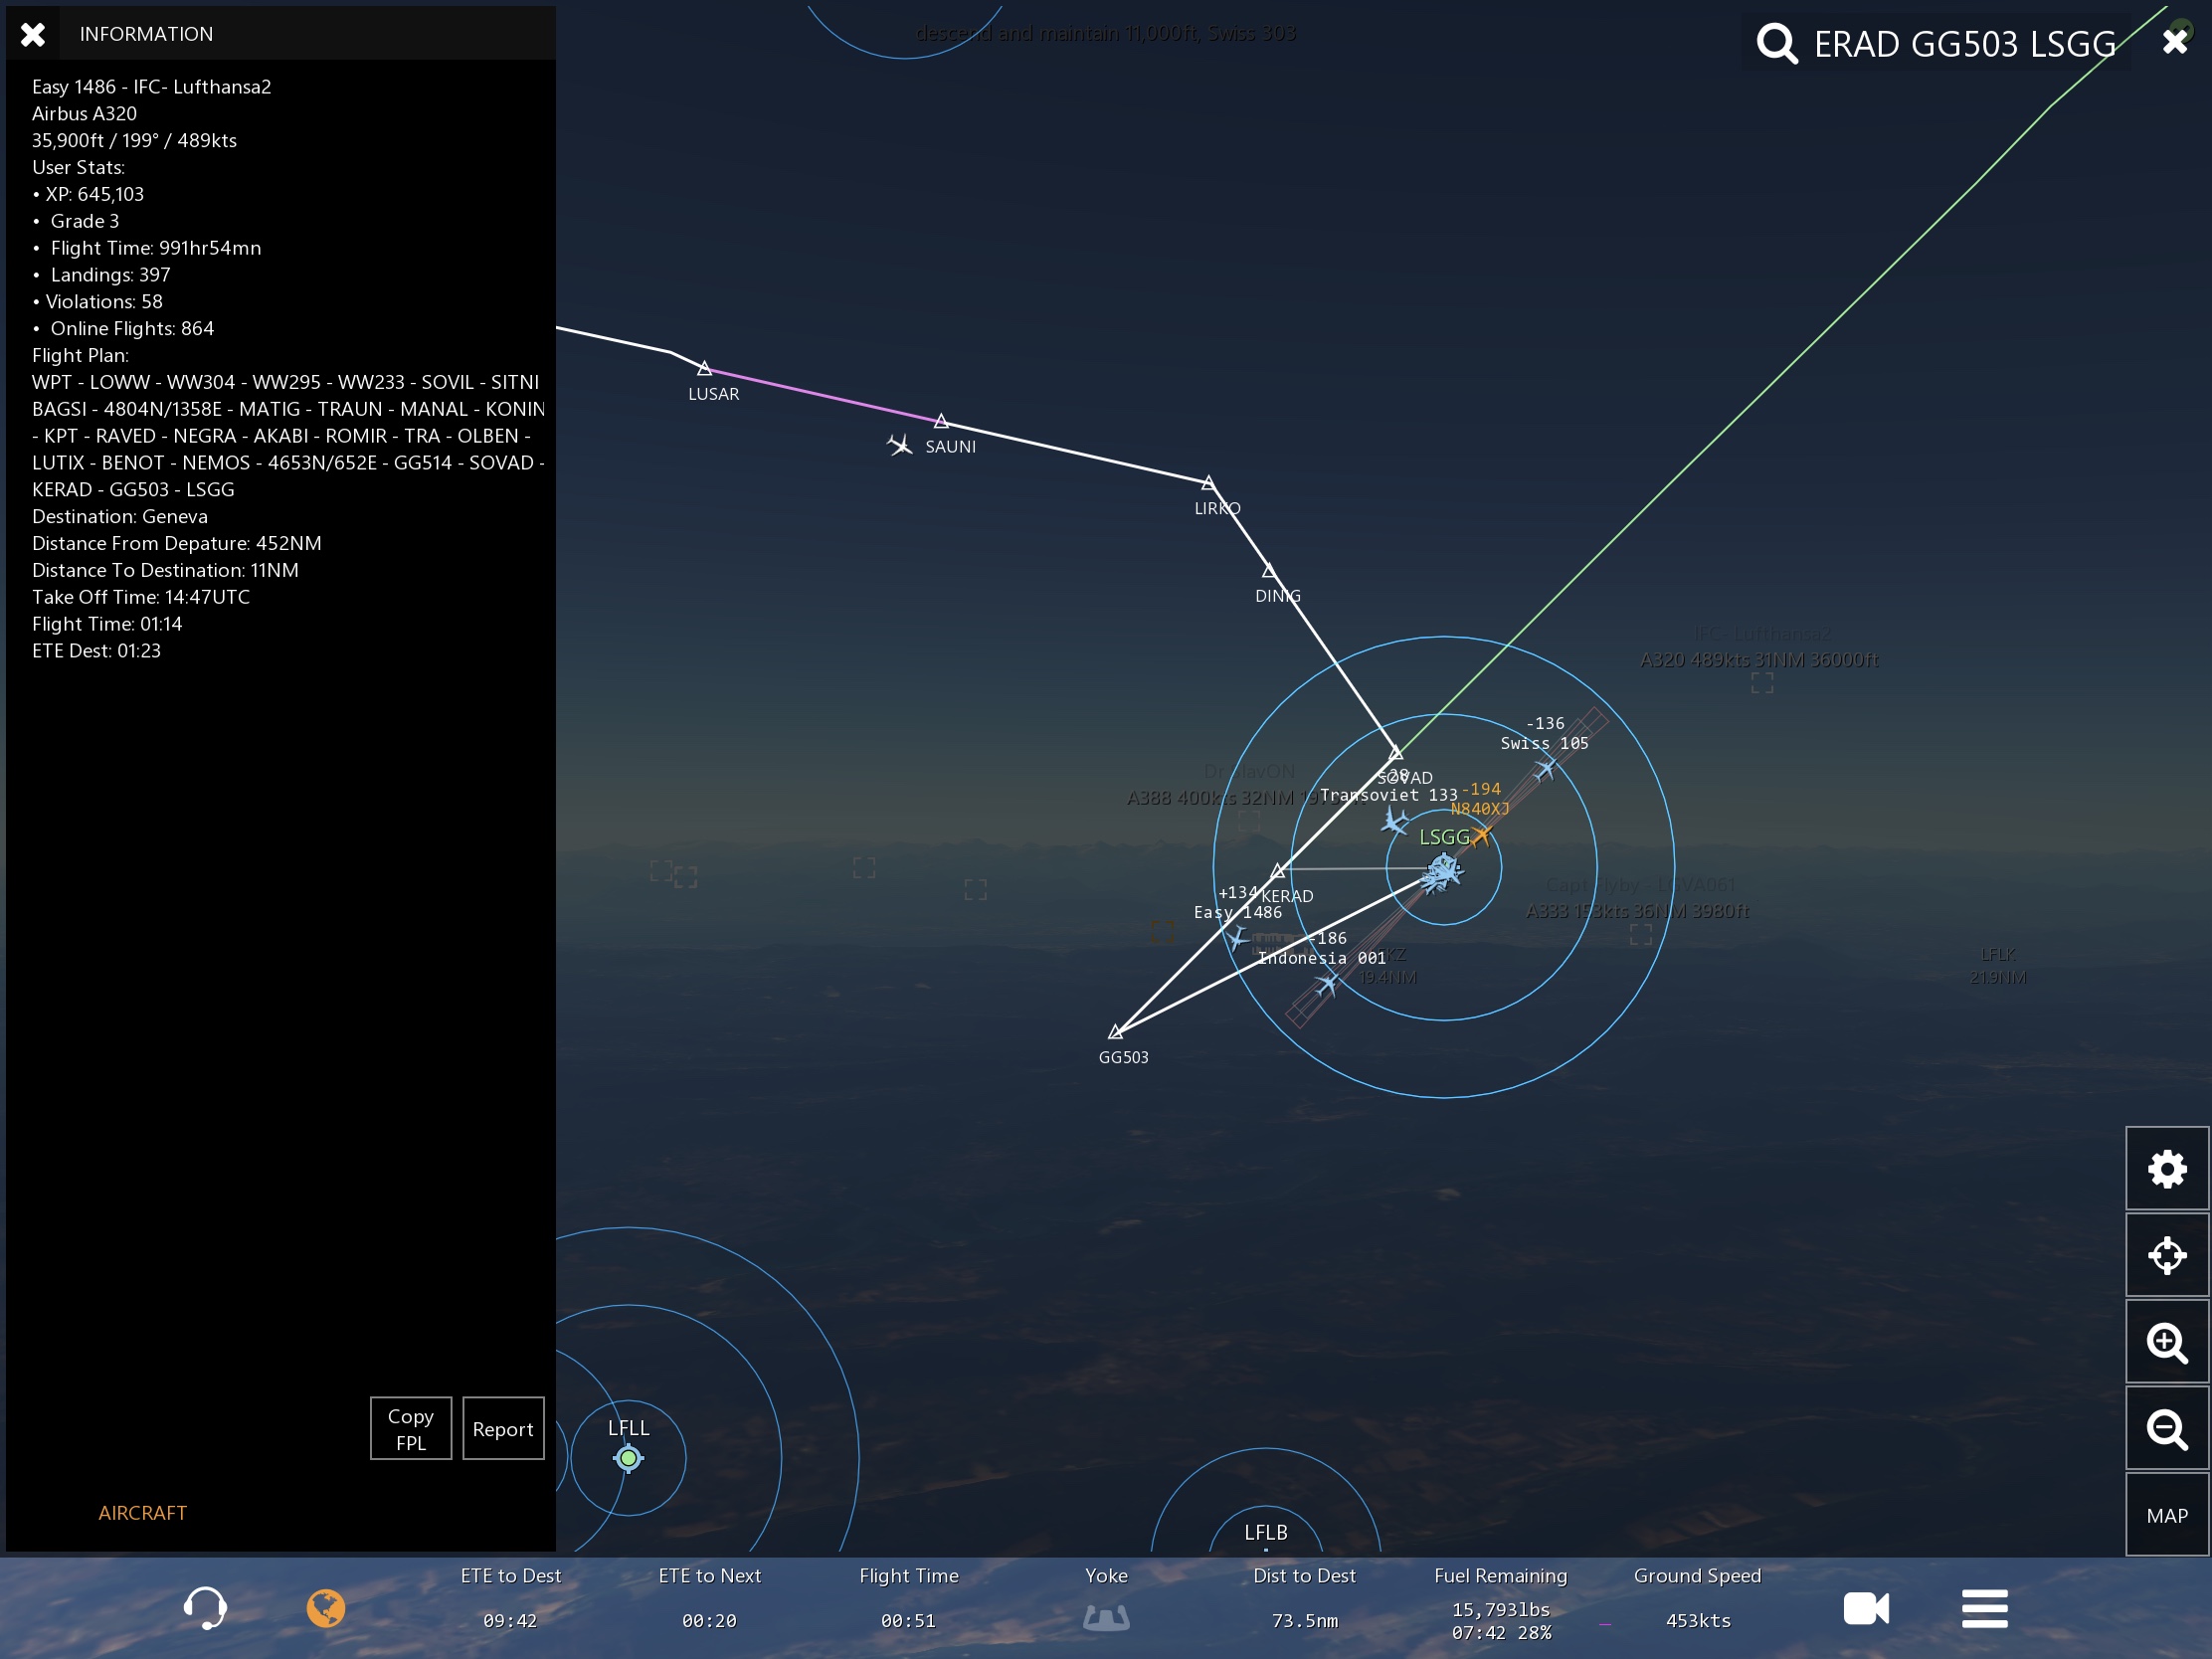Zoom out on the map

[x=2166, y=1429]
